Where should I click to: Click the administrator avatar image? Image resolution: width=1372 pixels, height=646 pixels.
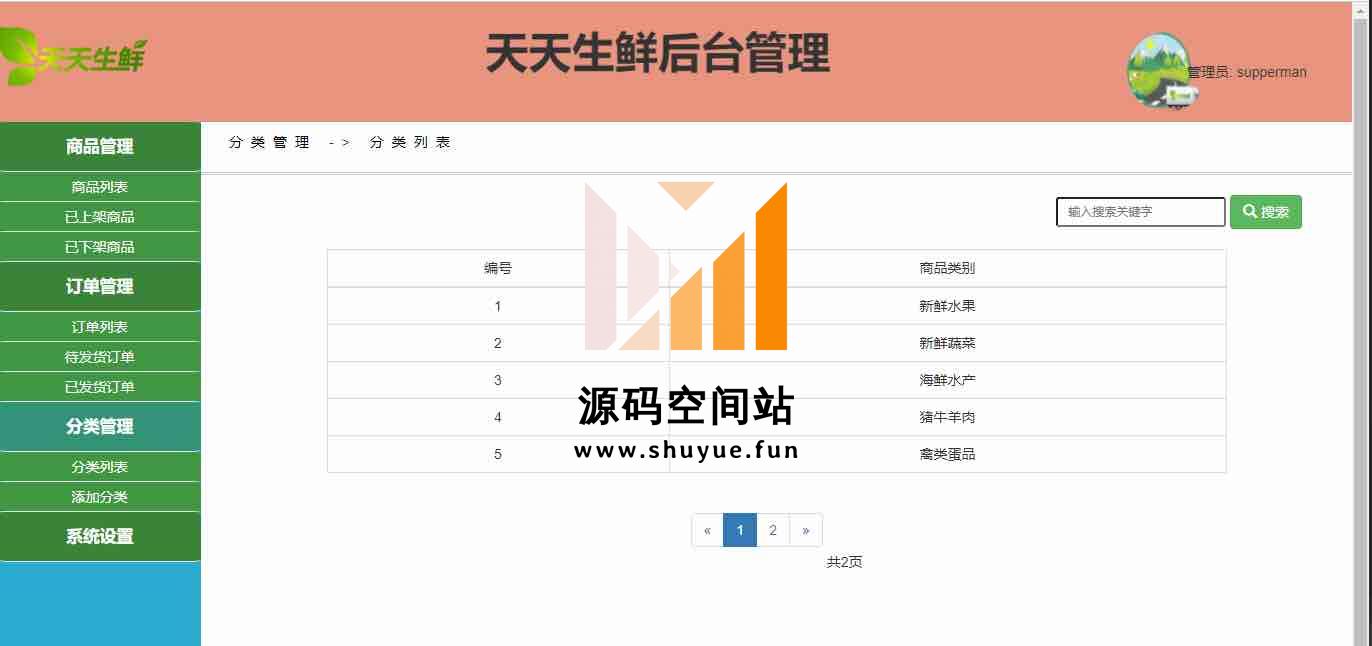point(1158,71)
